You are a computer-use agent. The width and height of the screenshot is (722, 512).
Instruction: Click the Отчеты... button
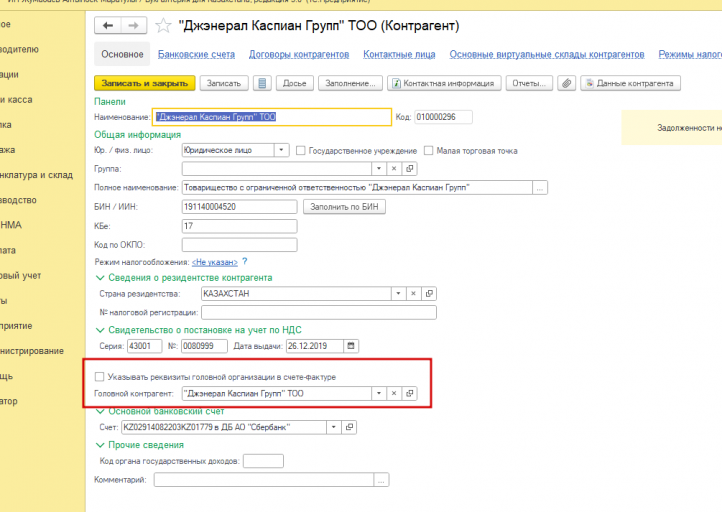[x=529, y=83]
